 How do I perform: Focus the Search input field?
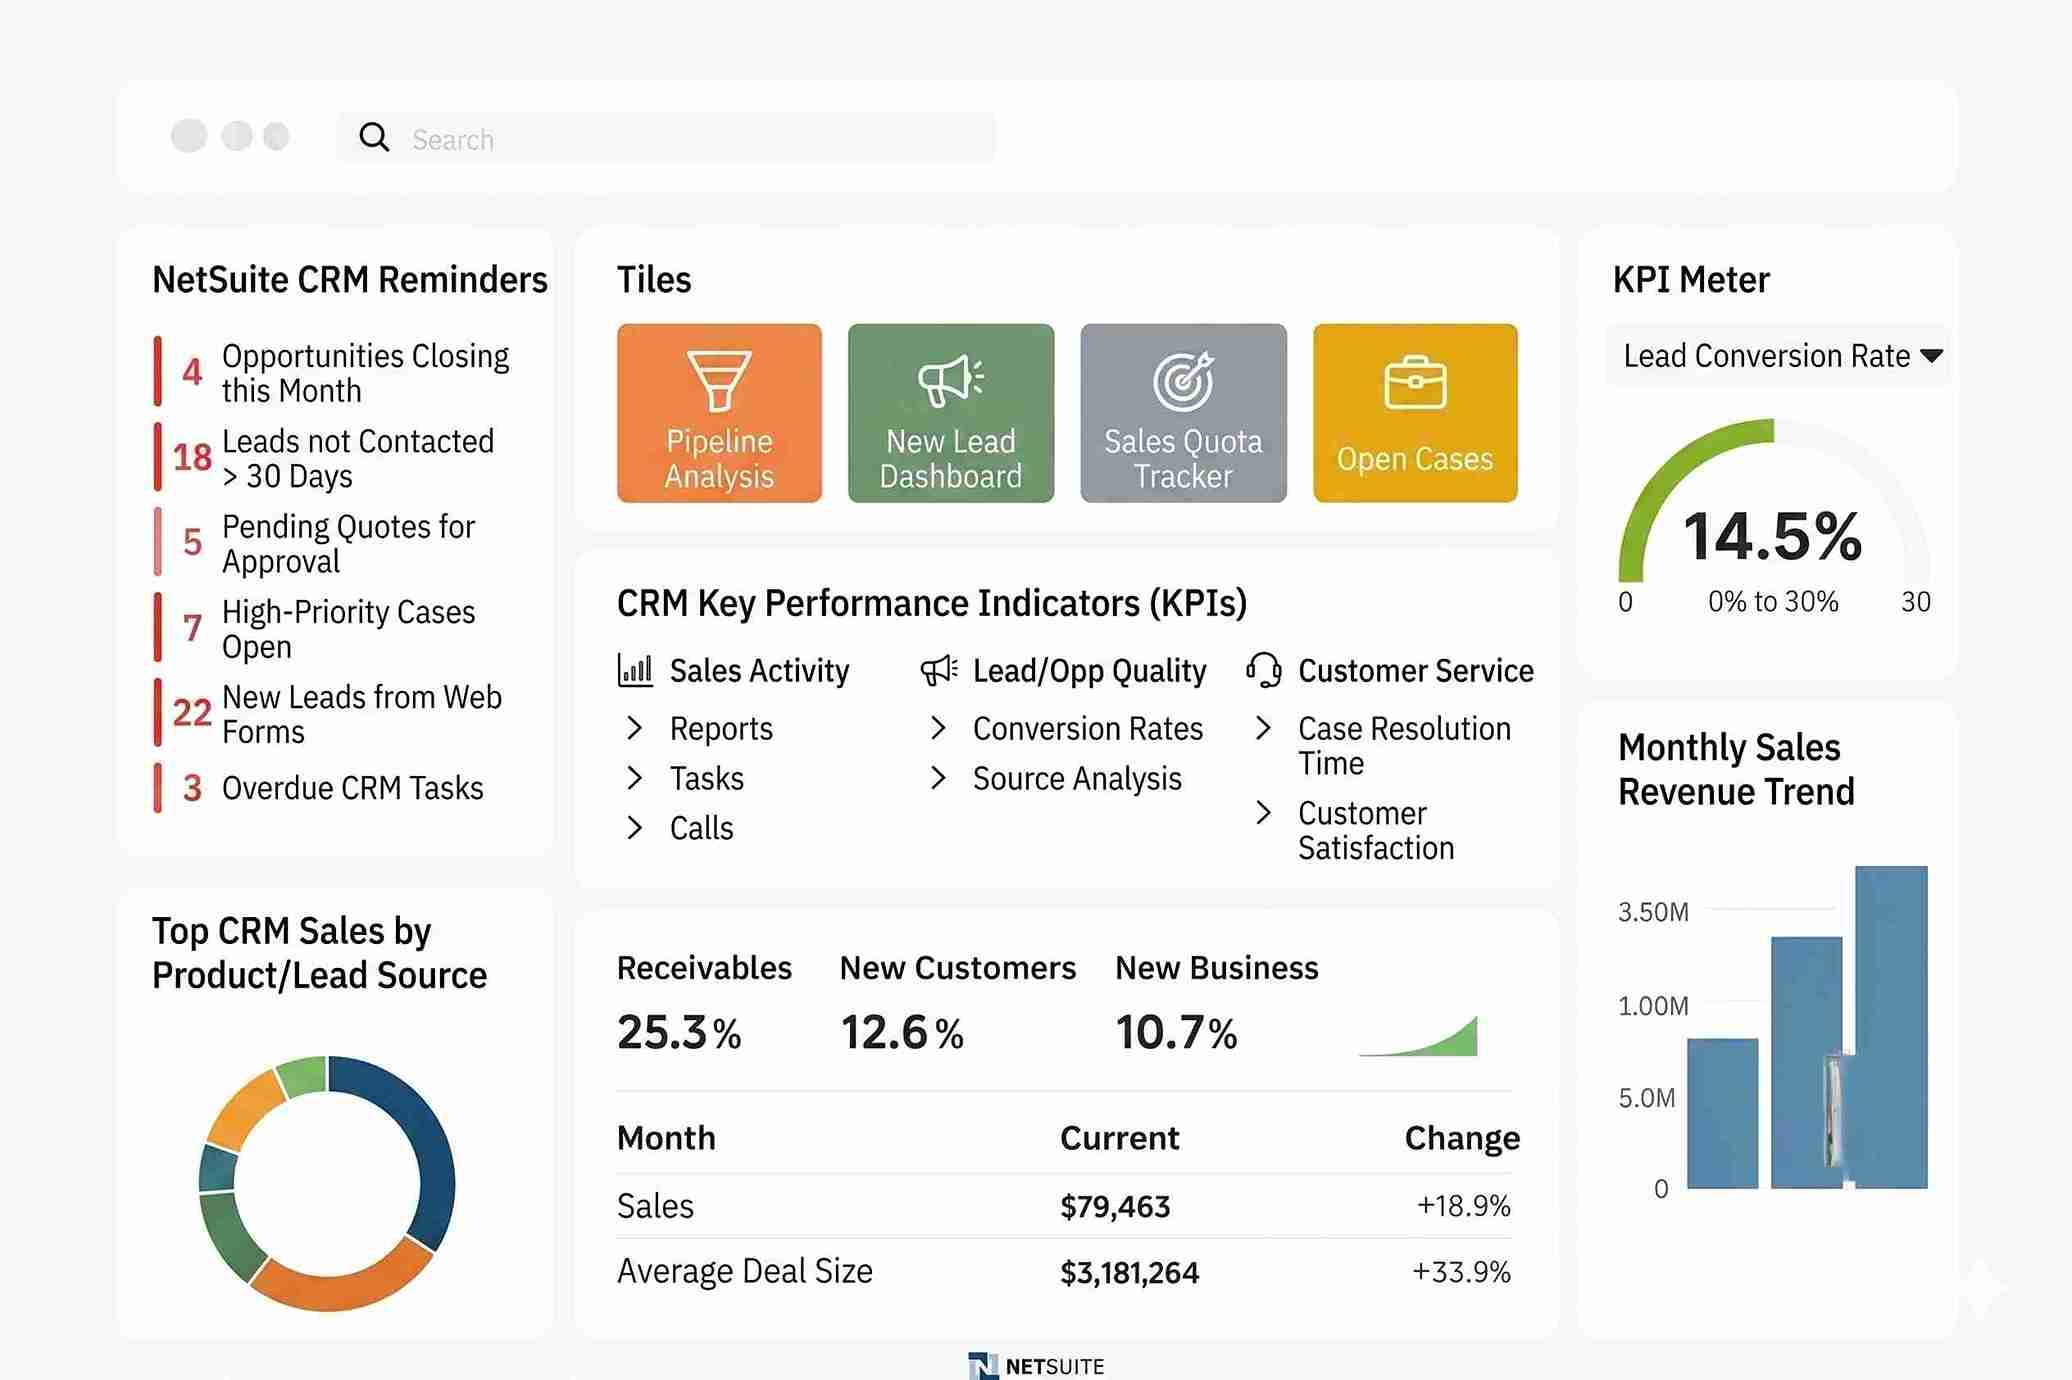coord(667,138)
